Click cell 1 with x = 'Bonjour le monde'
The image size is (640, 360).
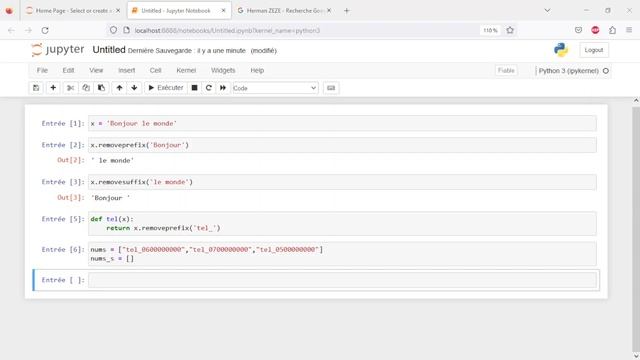(342, 123)
